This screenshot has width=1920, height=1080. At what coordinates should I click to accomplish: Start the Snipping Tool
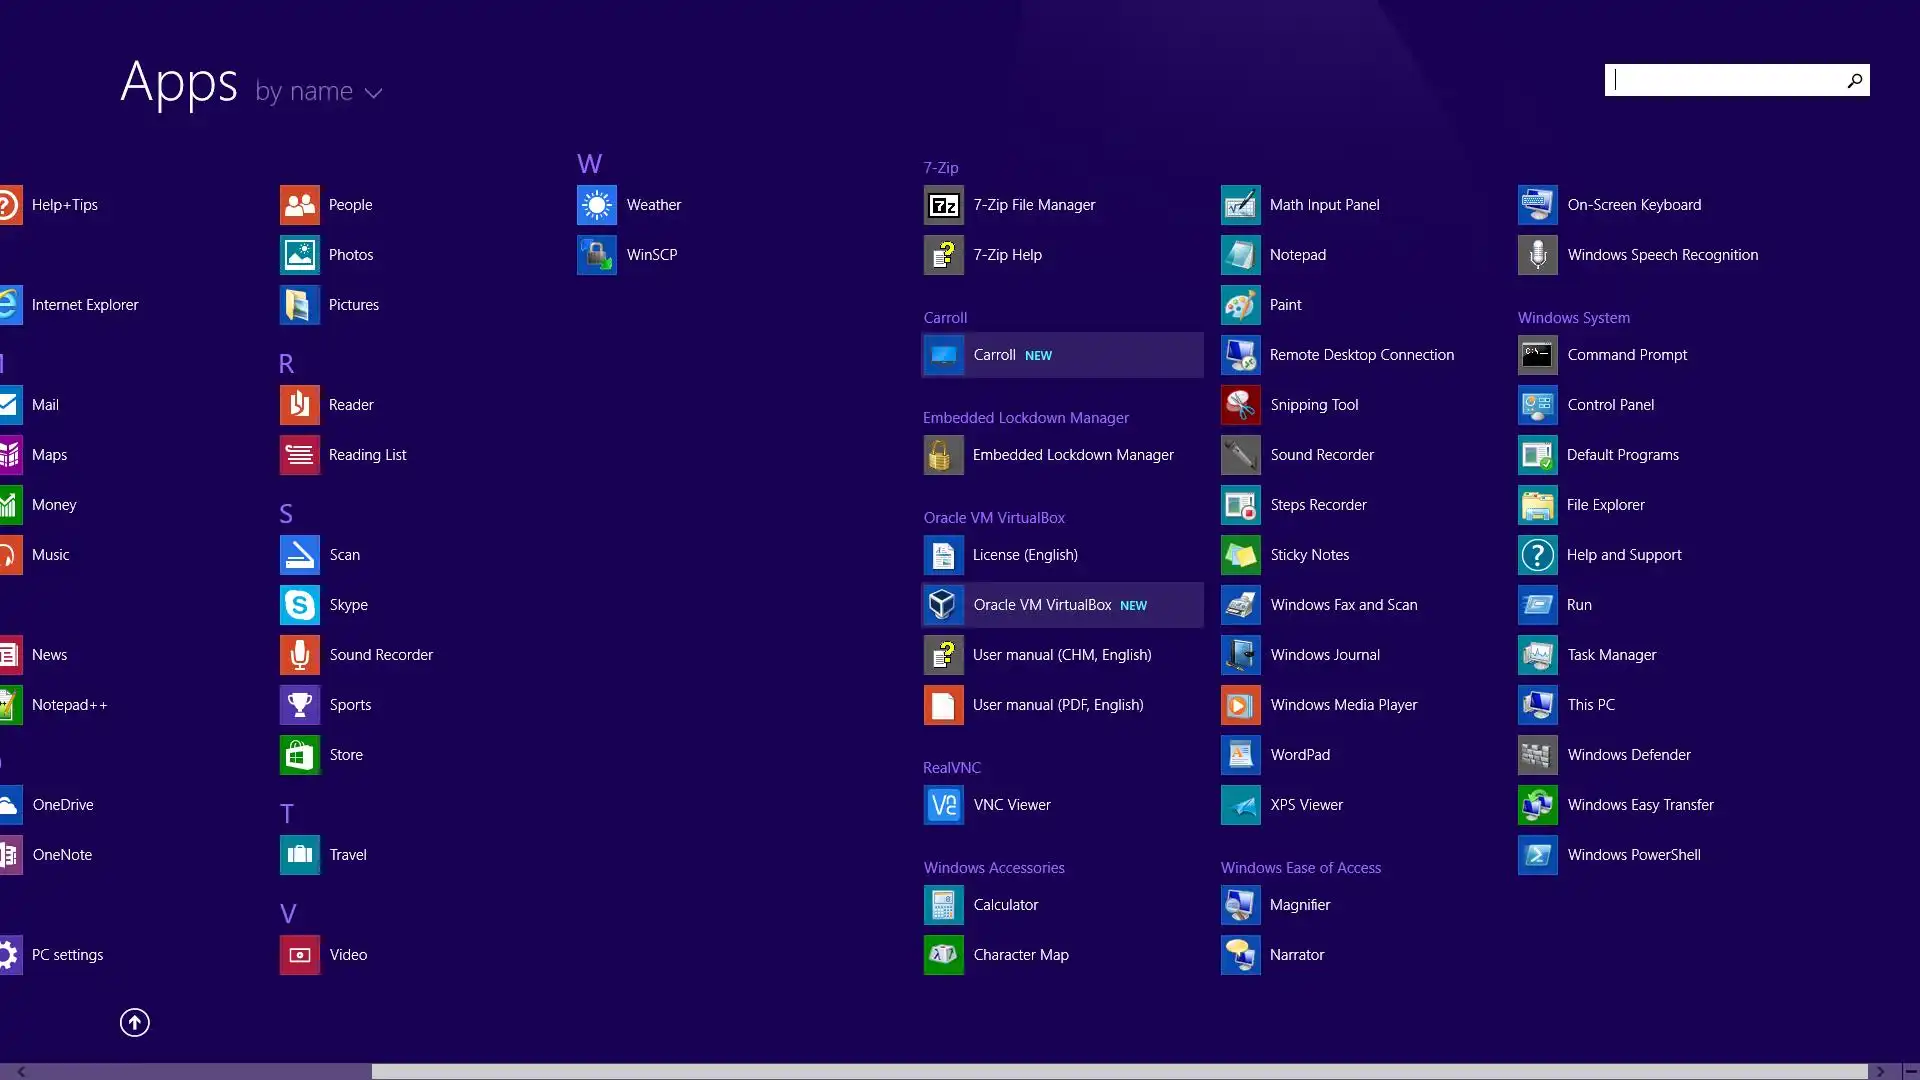point(1313,405)
